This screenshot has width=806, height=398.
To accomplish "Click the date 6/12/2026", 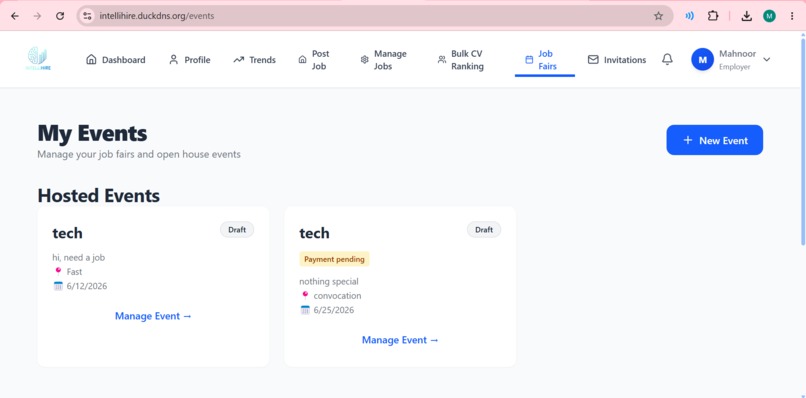I will click(87, 286).
